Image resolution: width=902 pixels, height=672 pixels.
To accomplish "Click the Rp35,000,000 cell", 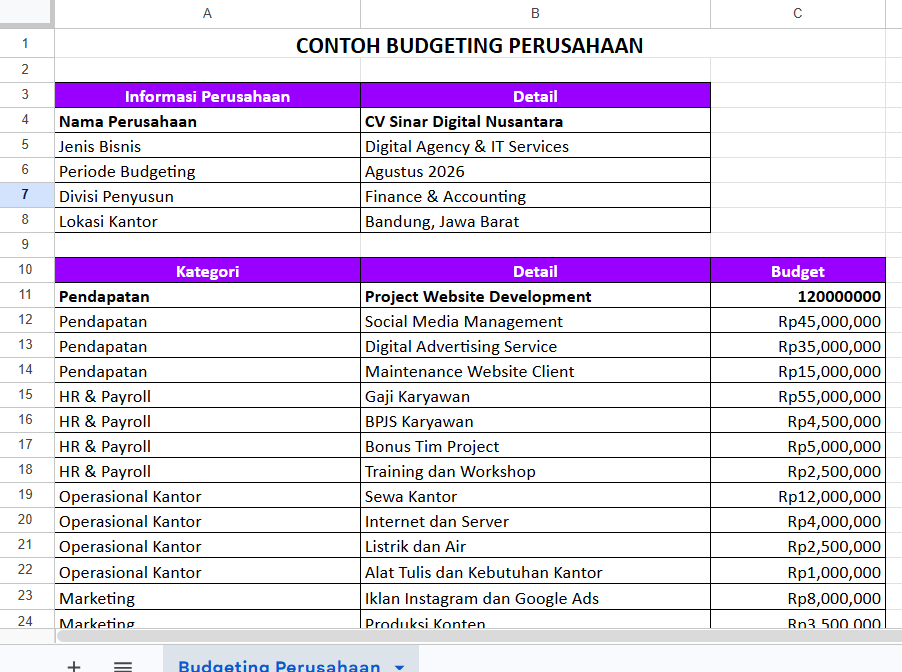I will click(x=798, y=346).
